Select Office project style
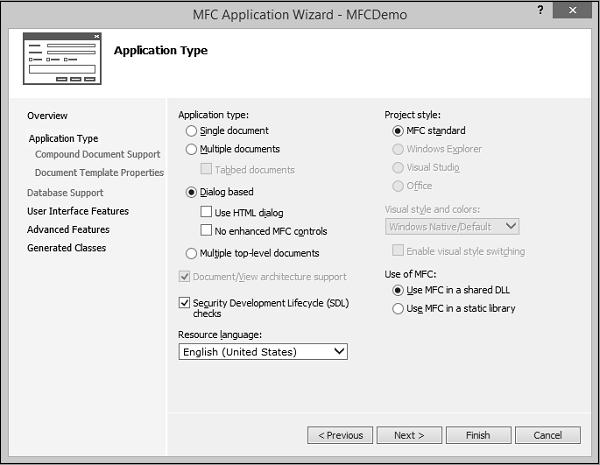The width and height of the screenshot is (600, 465). [398, 186]
